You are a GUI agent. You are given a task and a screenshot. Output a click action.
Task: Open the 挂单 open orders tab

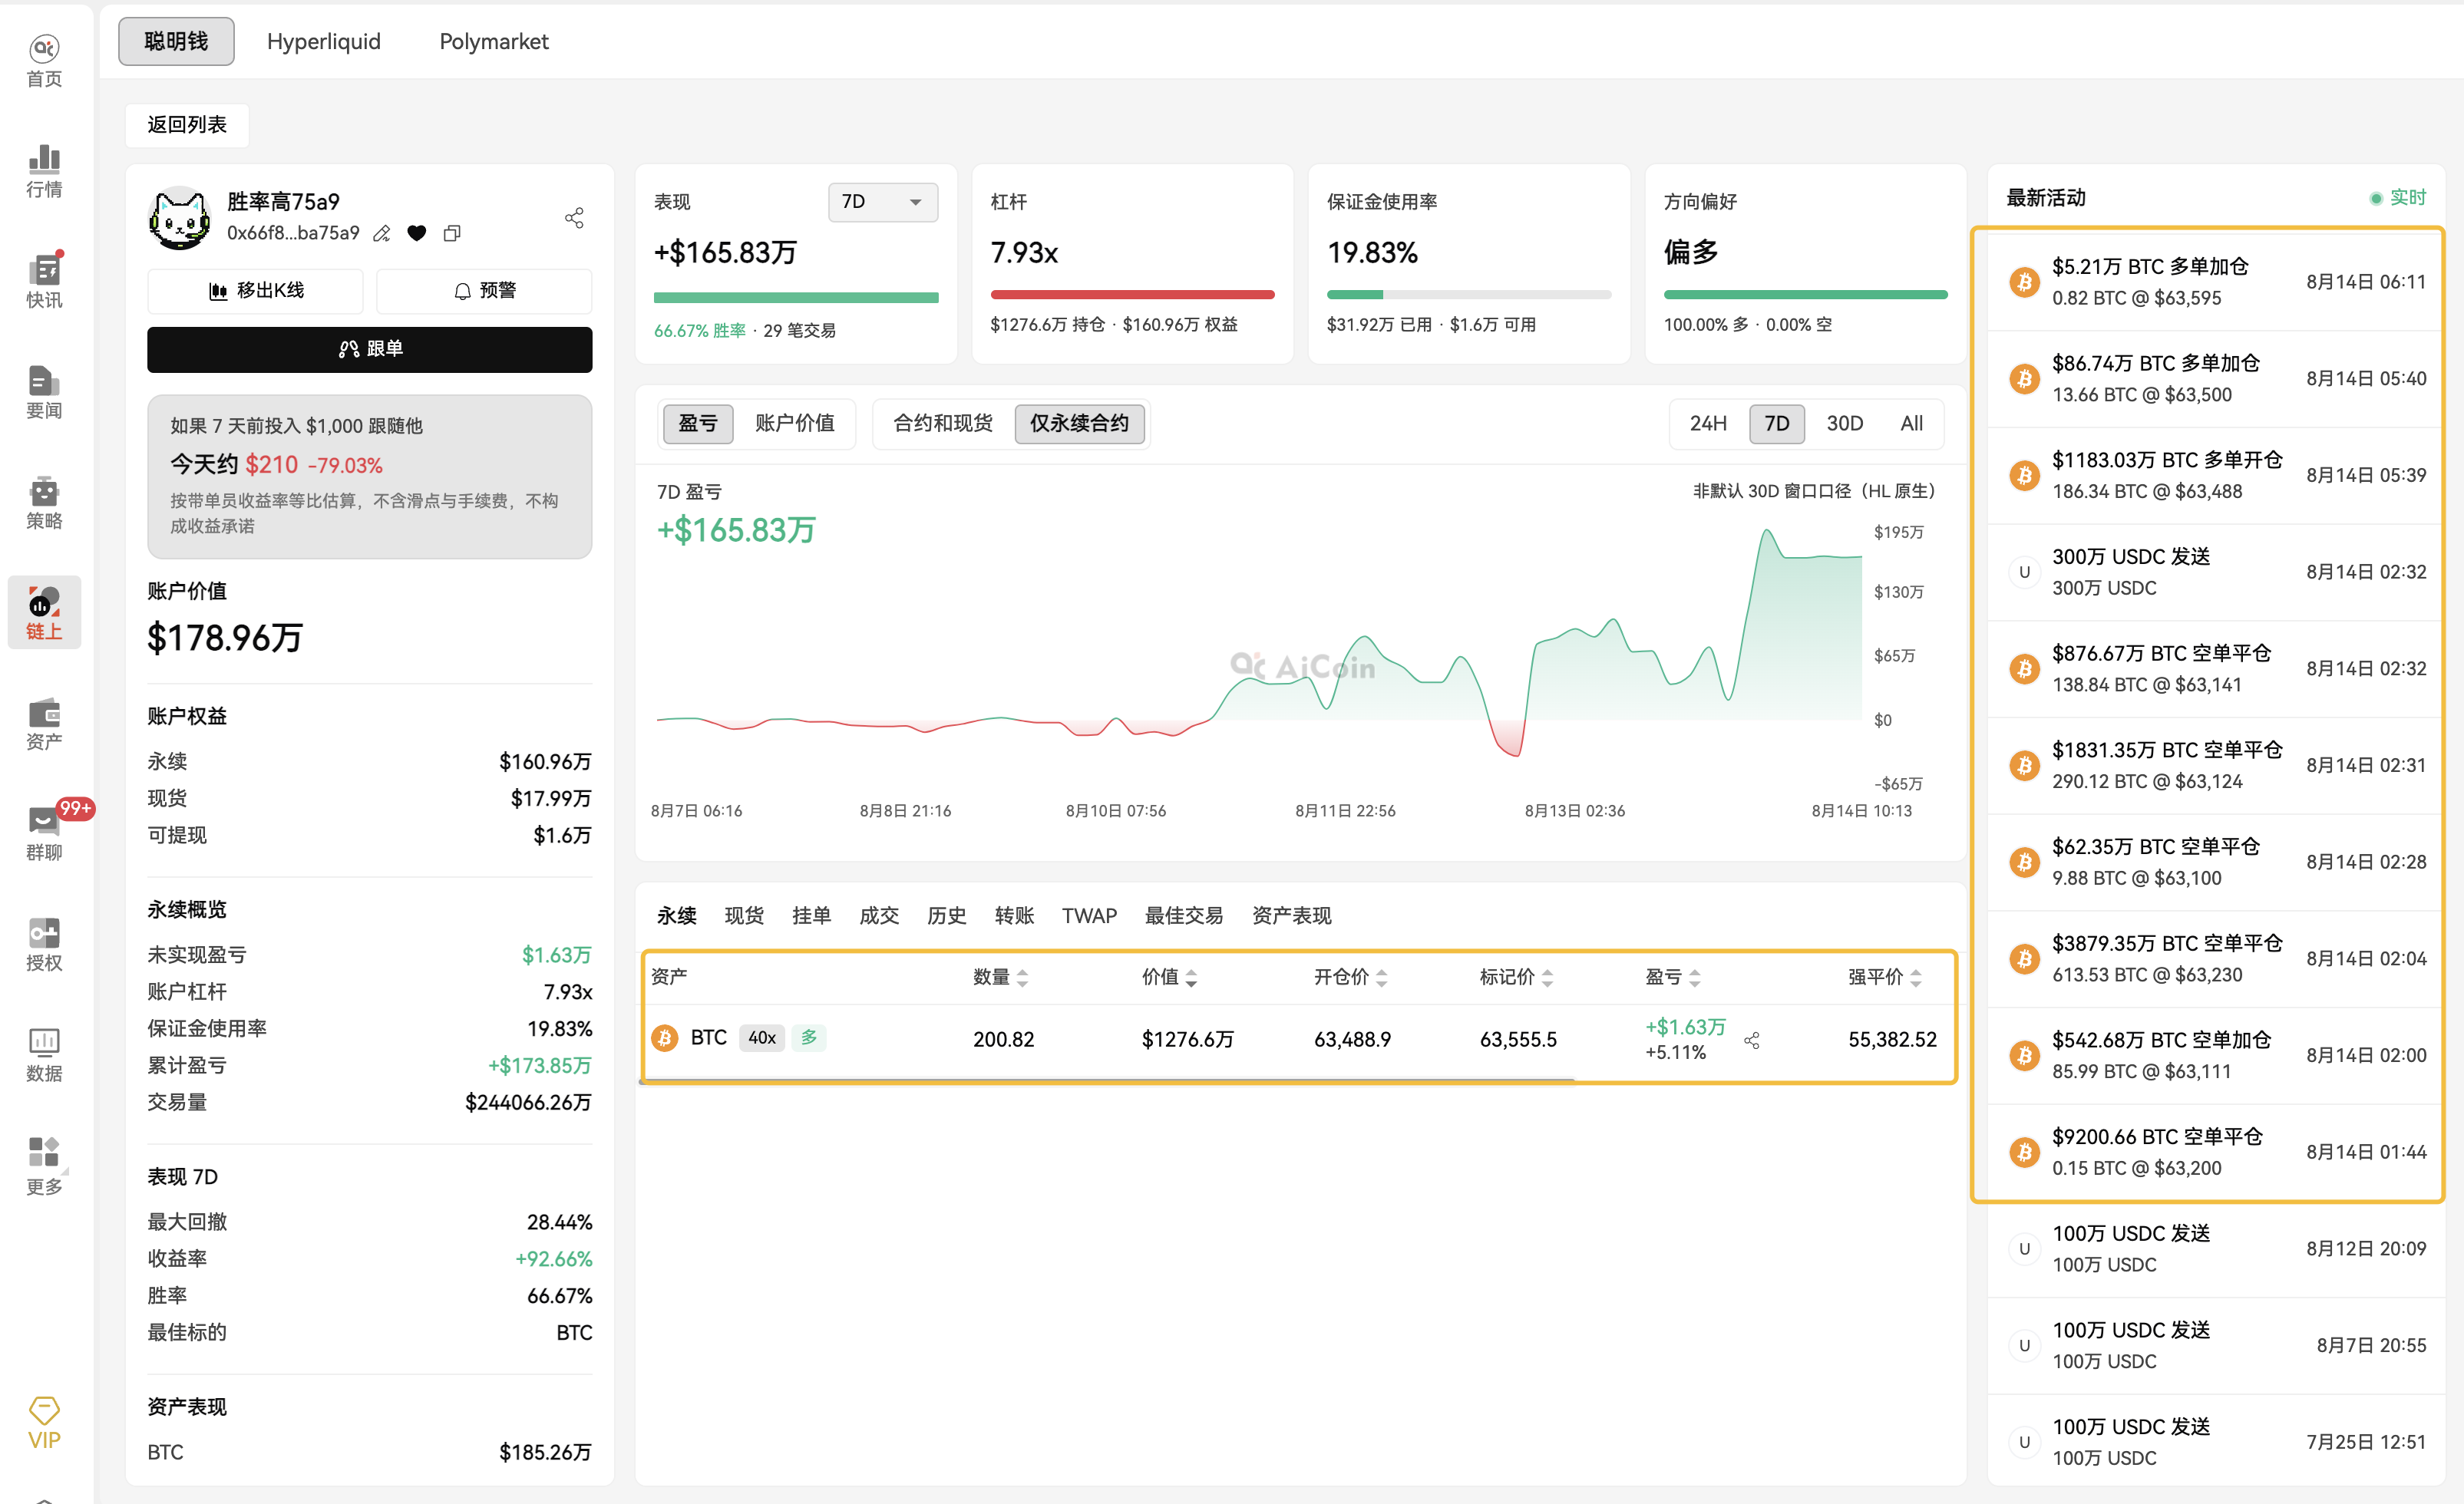pos(812,915)
